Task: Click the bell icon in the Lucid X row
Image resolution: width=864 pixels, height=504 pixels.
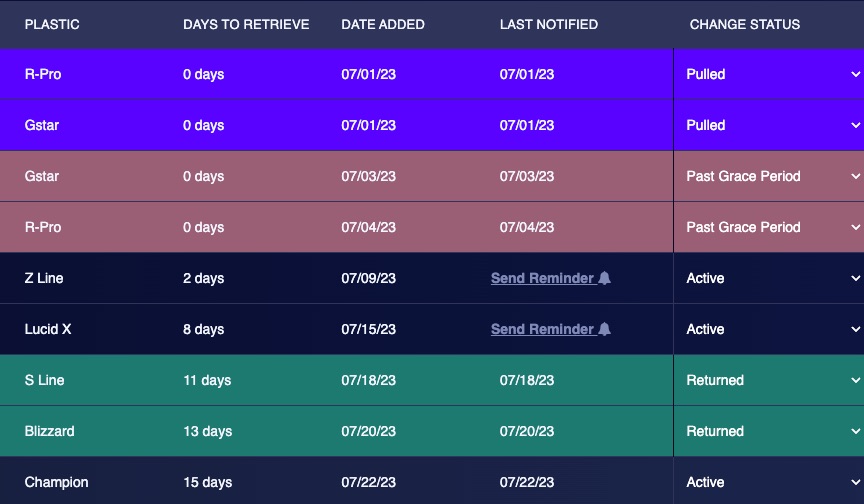Action: tap(605, 330)
